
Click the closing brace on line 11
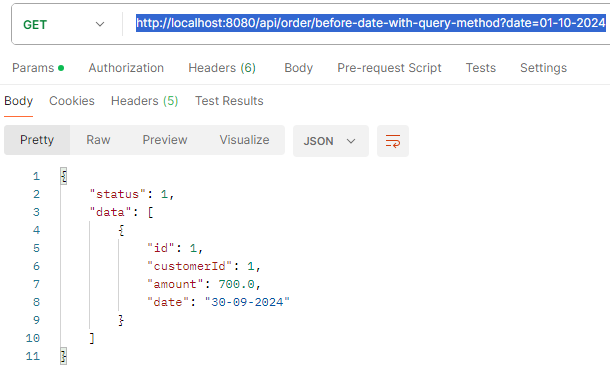click(63, 356)
